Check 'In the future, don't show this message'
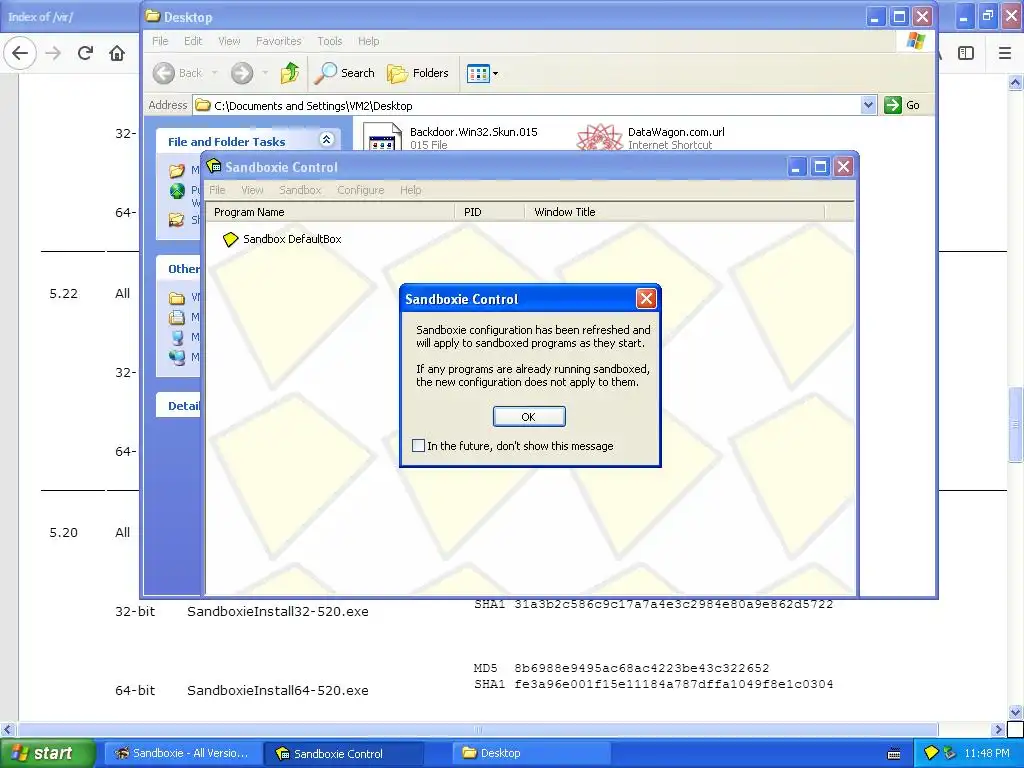 419,445
